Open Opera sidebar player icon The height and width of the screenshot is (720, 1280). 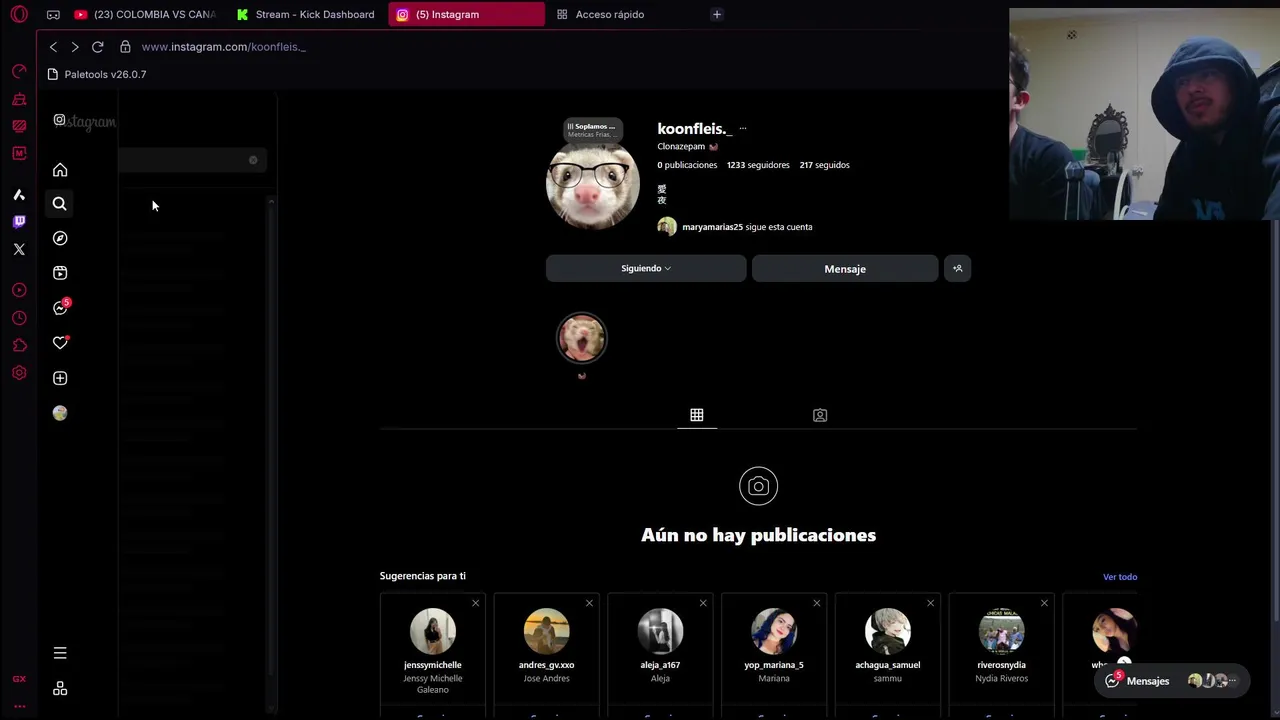19,290
